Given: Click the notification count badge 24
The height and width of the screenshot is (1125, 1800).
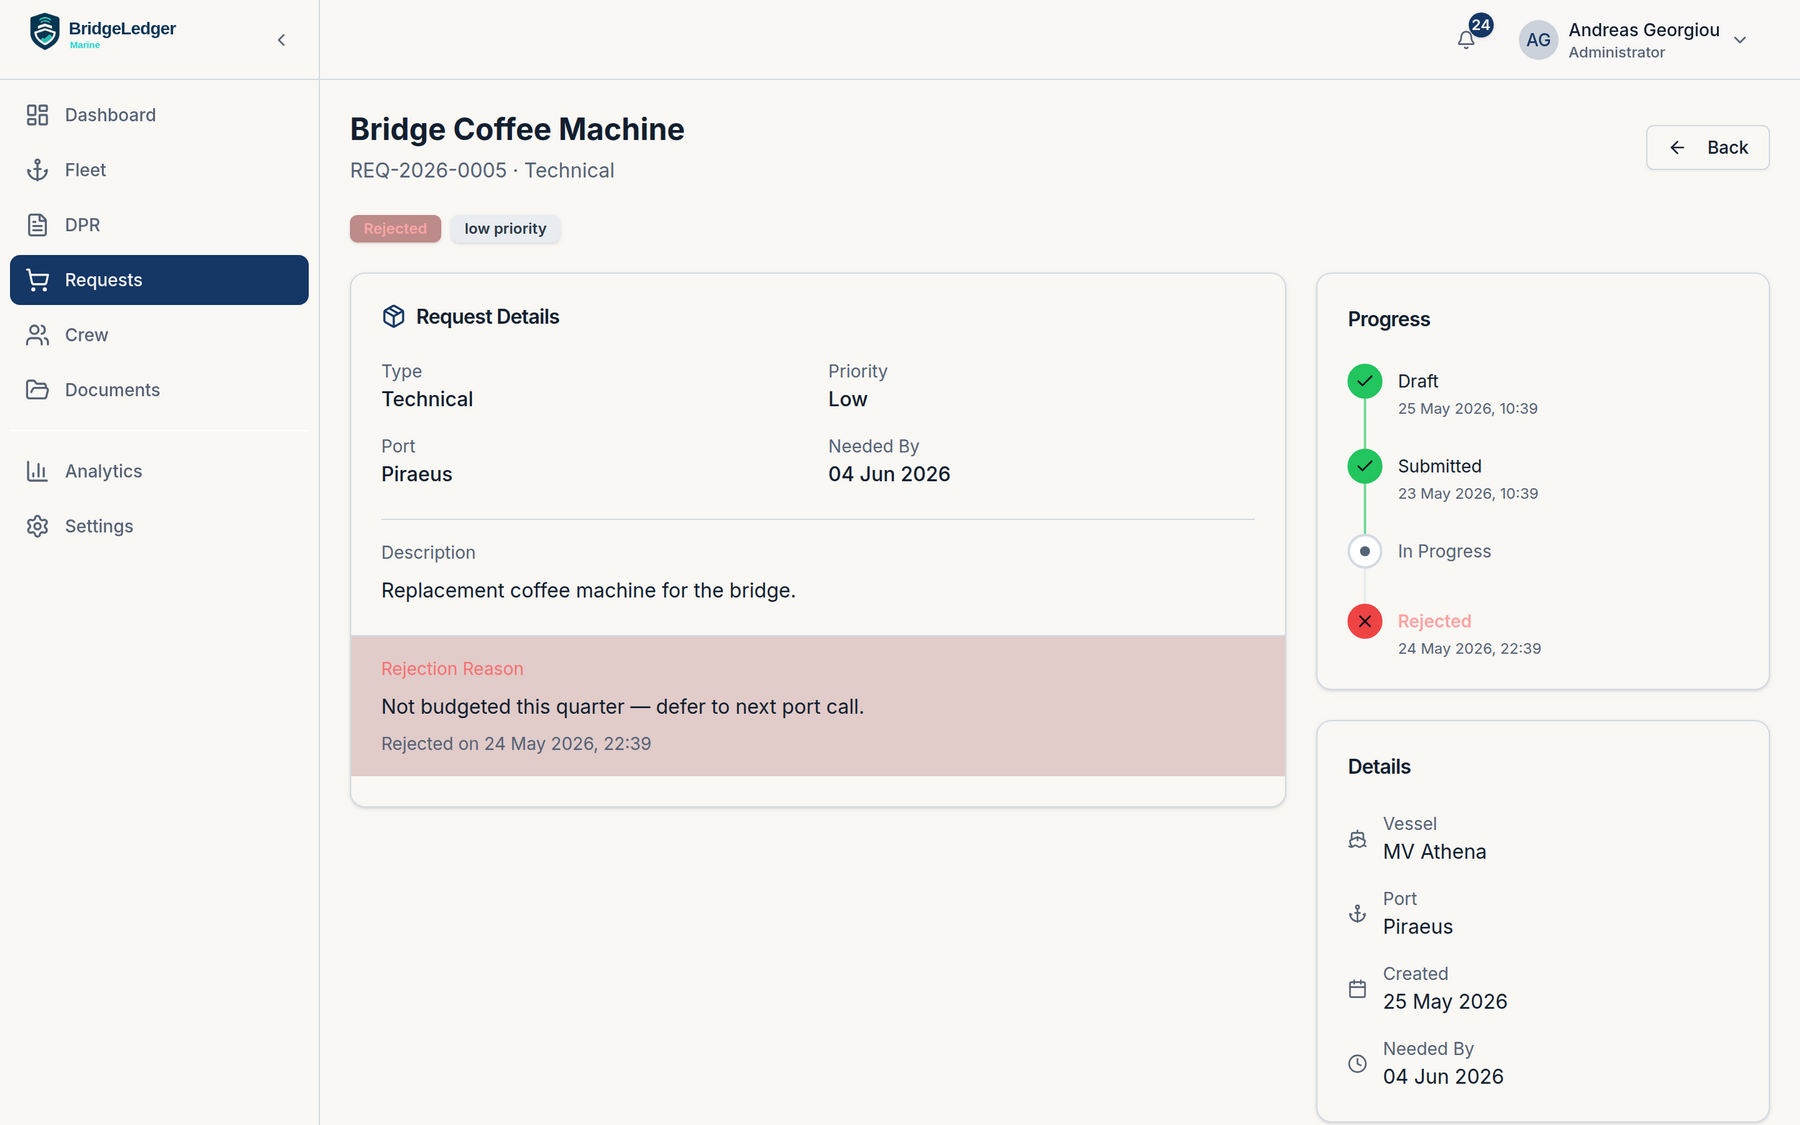Looking at the screenshot, I should click(x=1481, y=25).
